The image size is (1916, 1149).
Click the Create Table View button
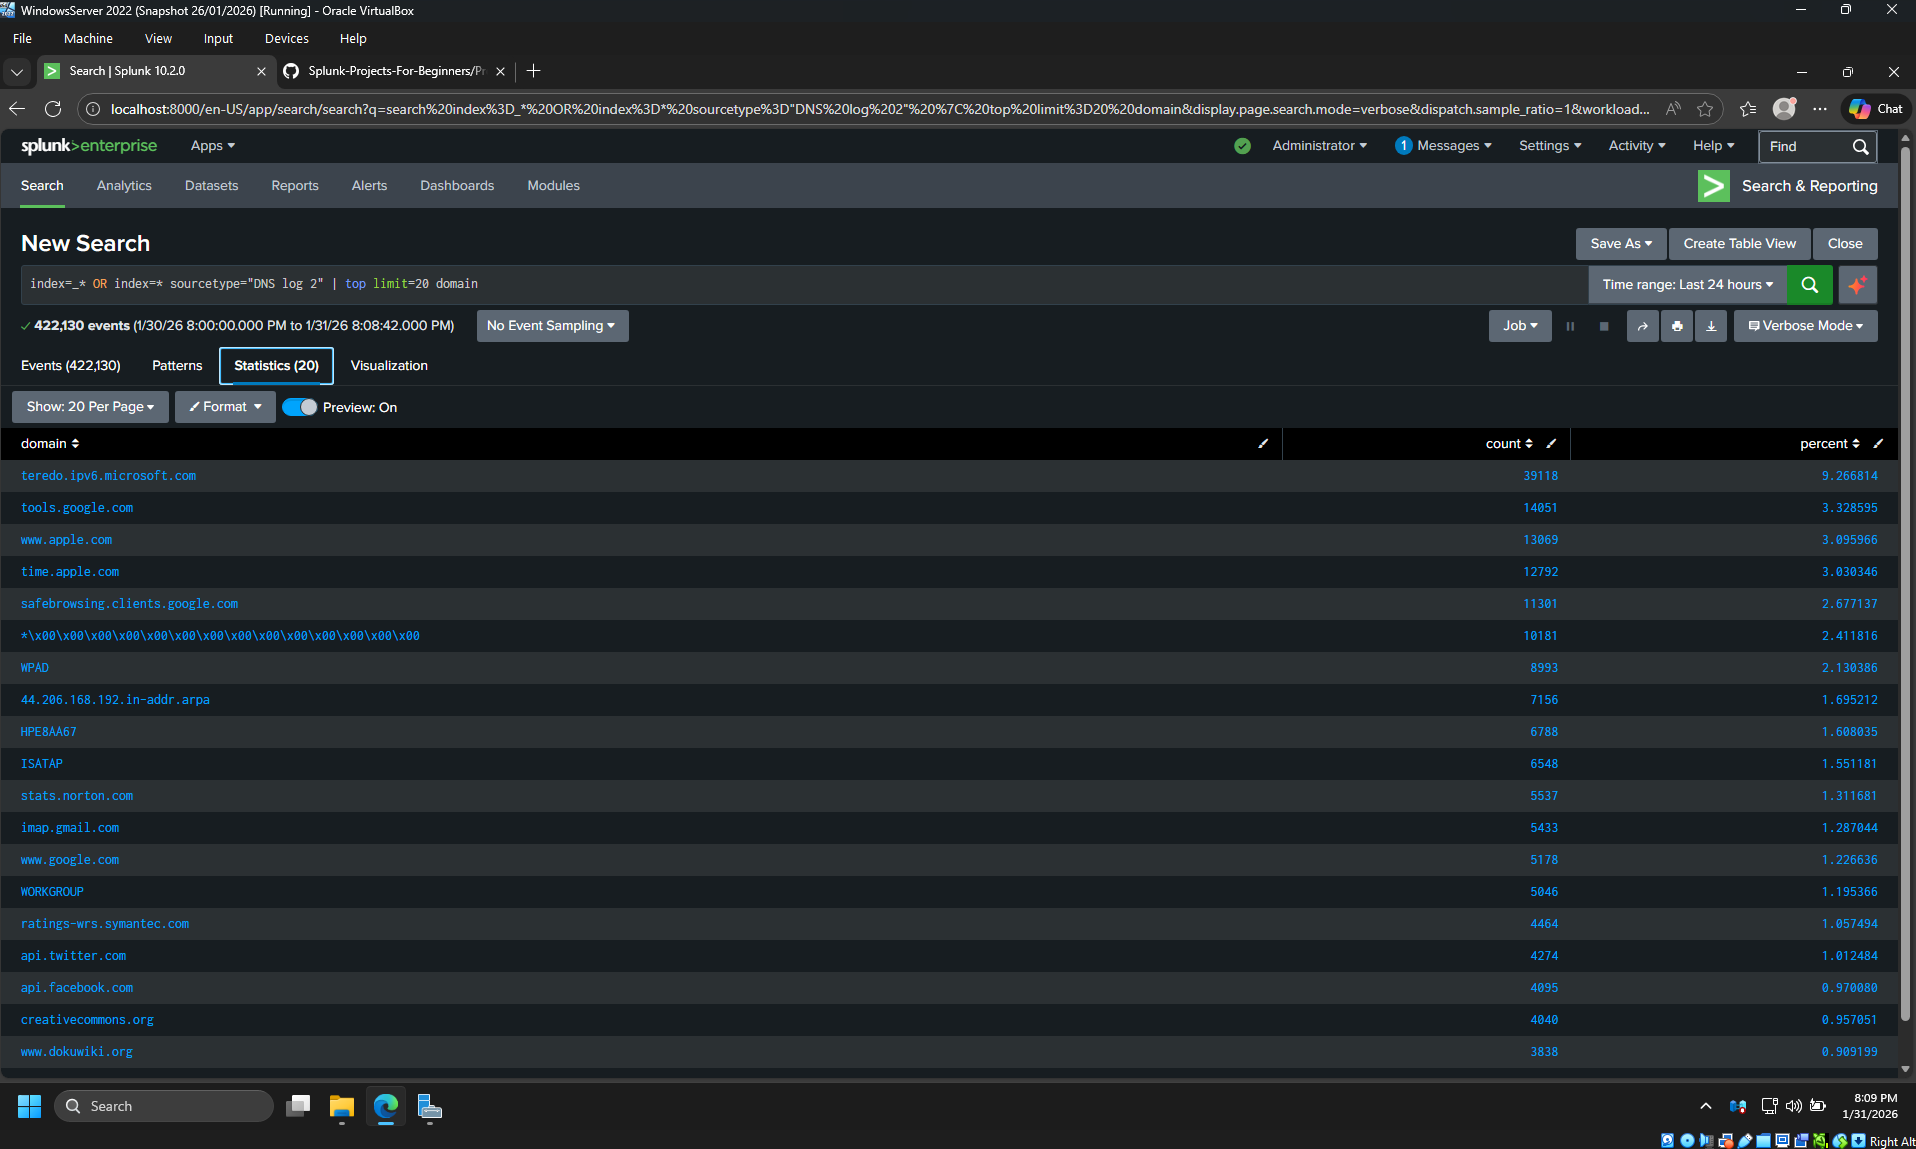tap(1739, 244)
